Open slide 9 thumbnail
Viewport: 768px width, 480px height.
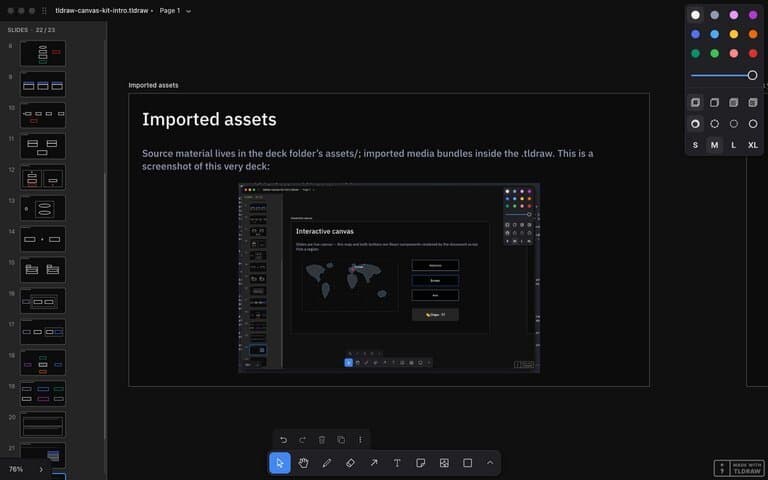[x=43, y=84]
